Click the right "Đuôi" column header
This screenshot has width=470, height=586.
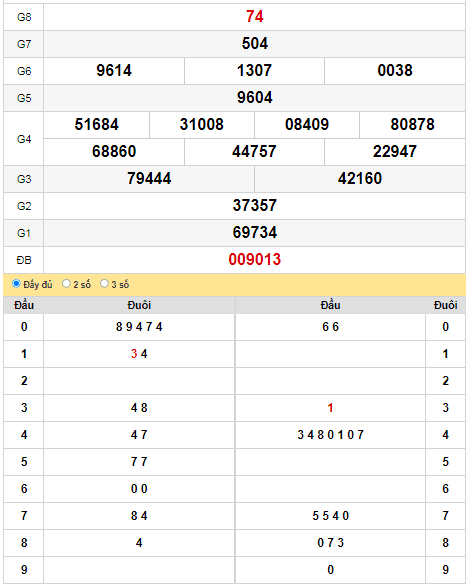pyautogui.click(x=445, y=305)
